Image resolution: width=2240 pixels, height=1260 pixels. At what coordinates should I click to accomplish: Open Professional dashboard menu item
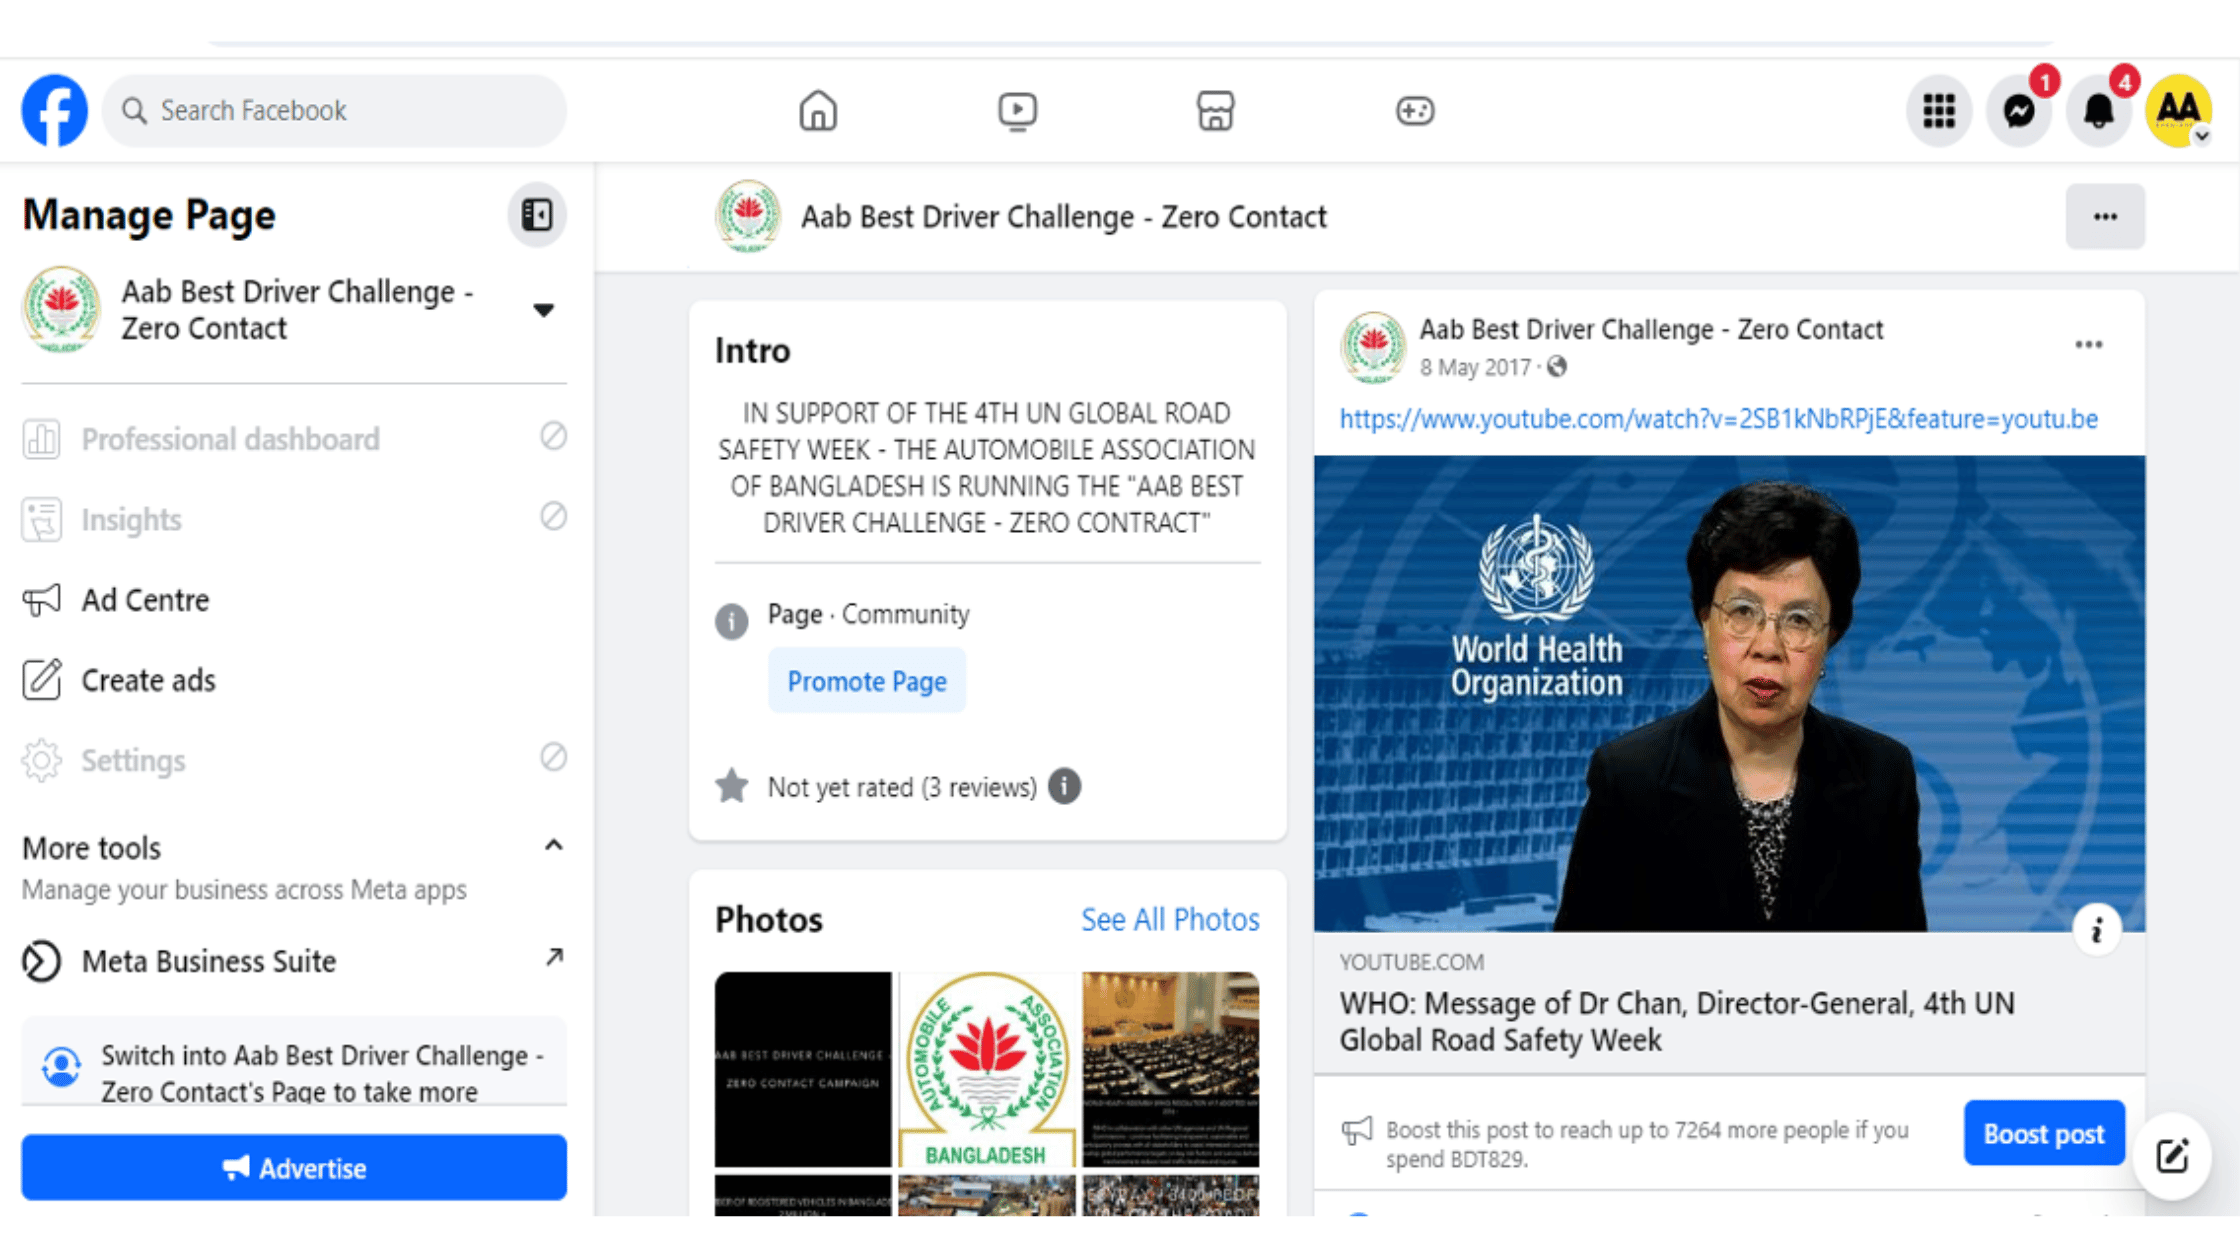click(294, 439)
